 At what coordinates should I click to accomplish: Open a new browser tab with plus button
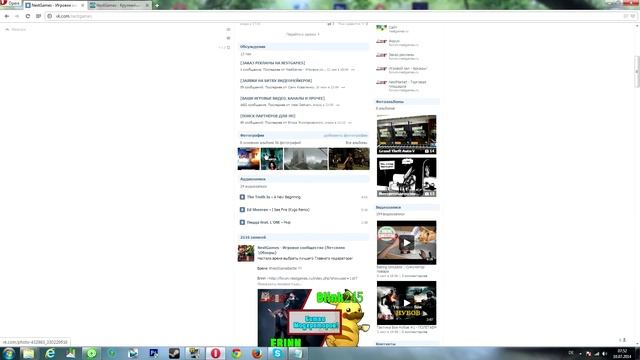[x=157, y=5]
